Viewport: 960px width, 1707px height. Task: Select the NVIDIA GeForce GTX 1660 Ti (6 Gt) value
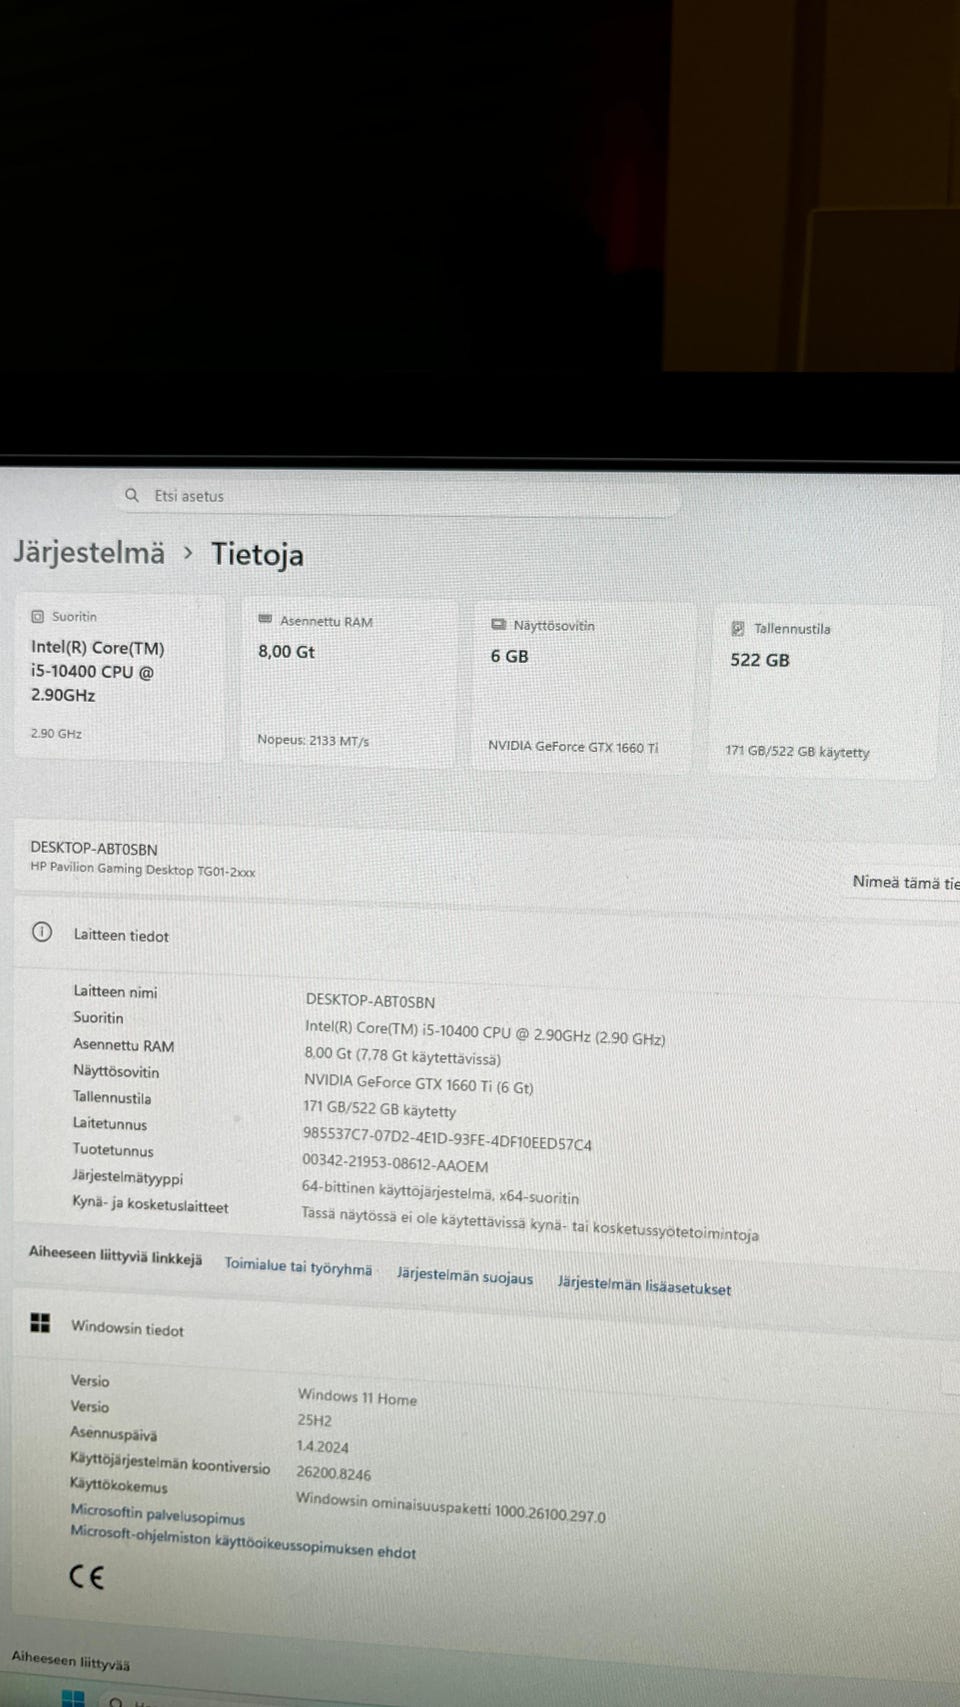coord(418,1083)
